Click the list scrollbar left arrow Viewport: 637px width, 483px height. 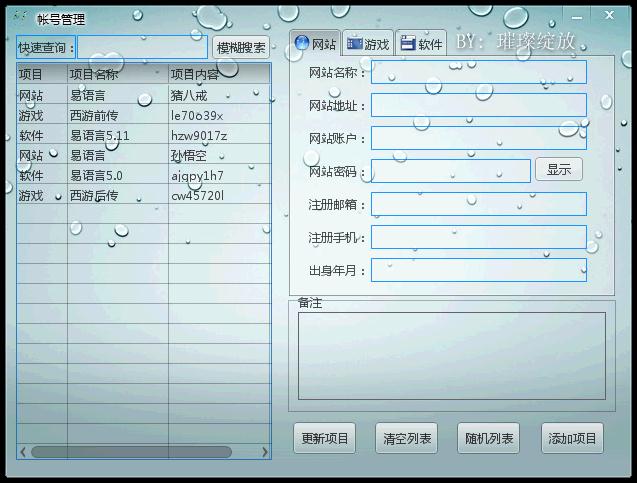click(23, 452)
